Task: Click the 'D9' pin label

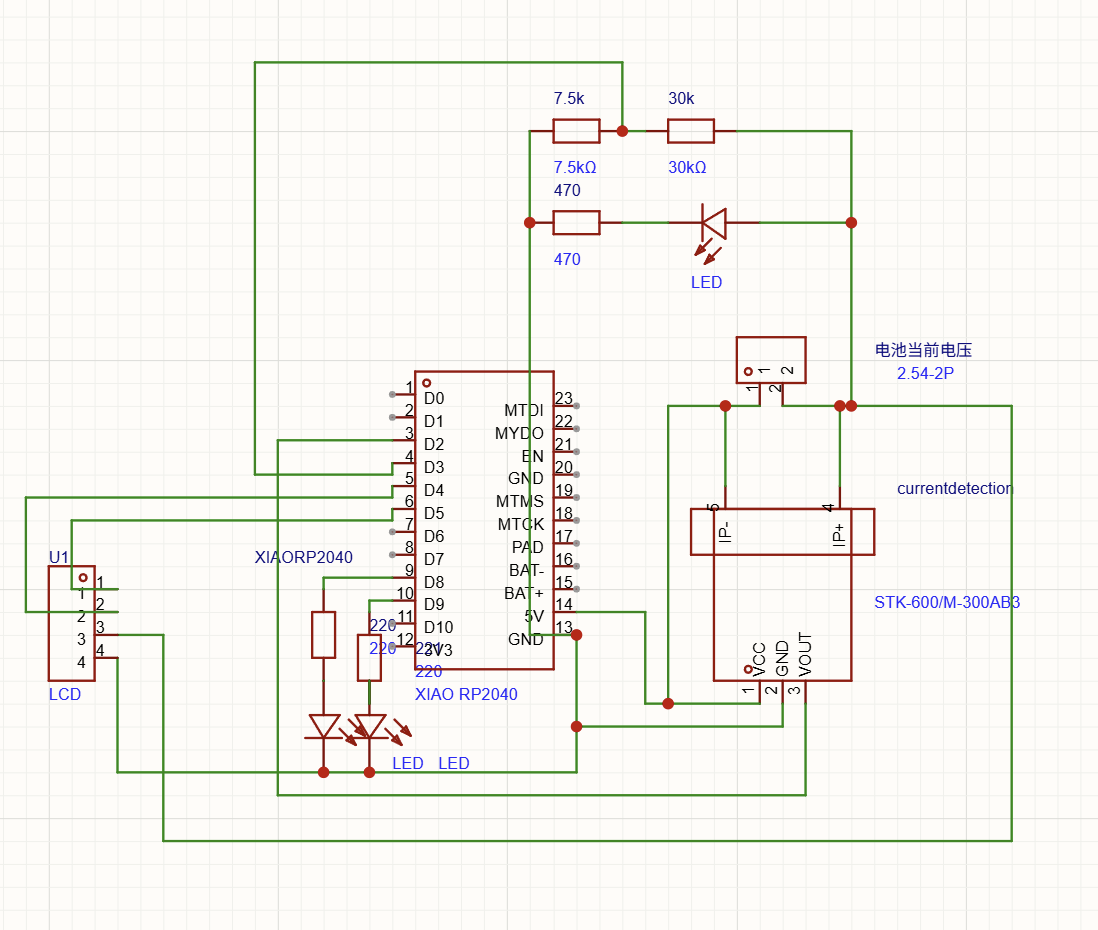Action: point(434,604)
